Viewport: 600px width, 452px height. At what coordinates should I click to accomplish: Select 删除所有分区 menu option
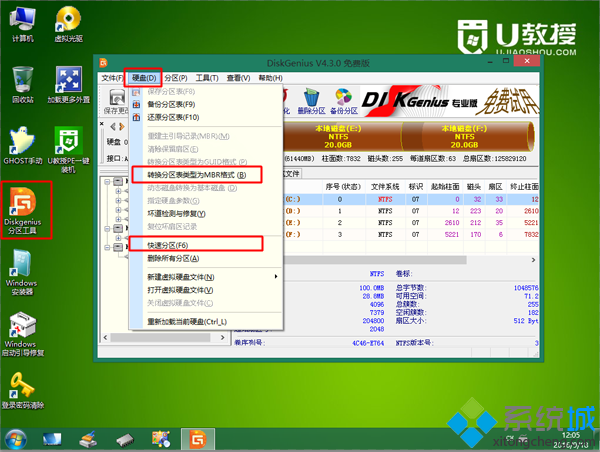[x=177, y=257]
